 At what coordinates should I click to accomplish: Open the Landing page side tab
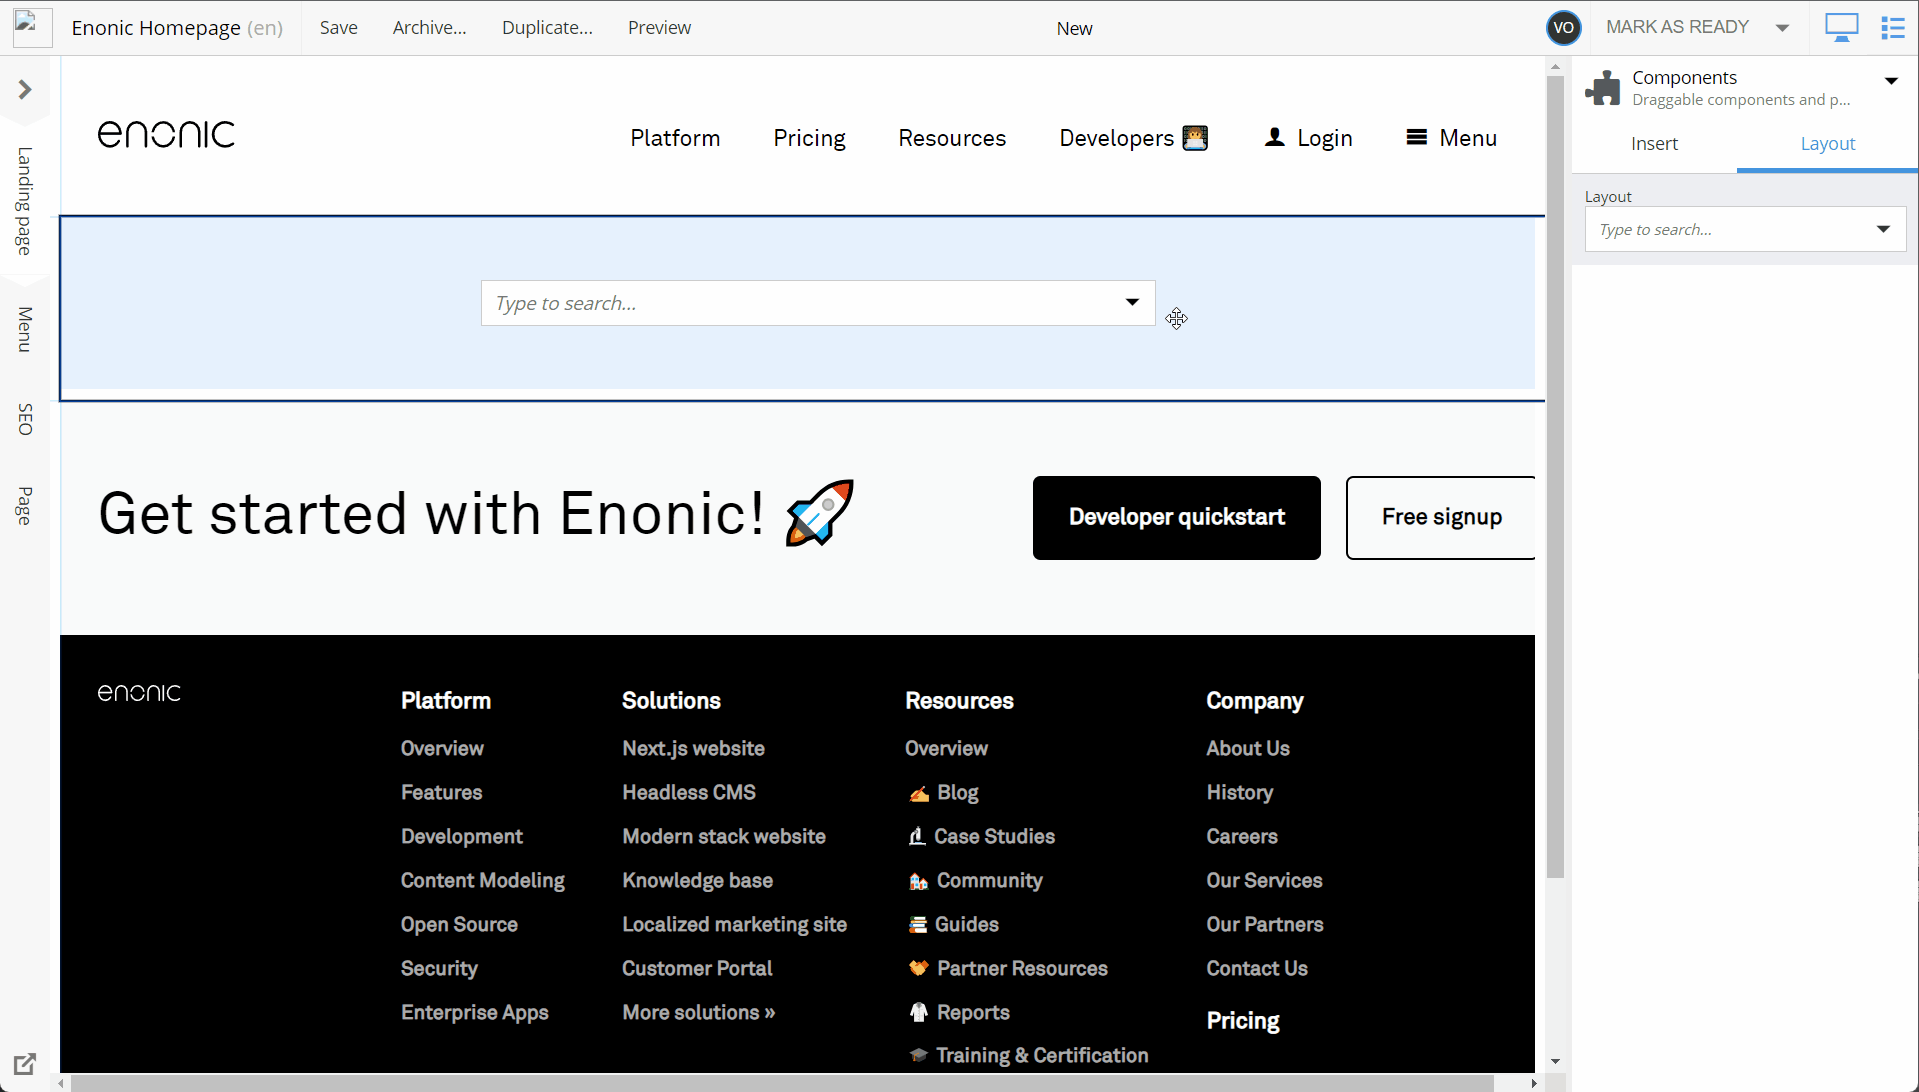pyautogui.click(x=25, y=200)
